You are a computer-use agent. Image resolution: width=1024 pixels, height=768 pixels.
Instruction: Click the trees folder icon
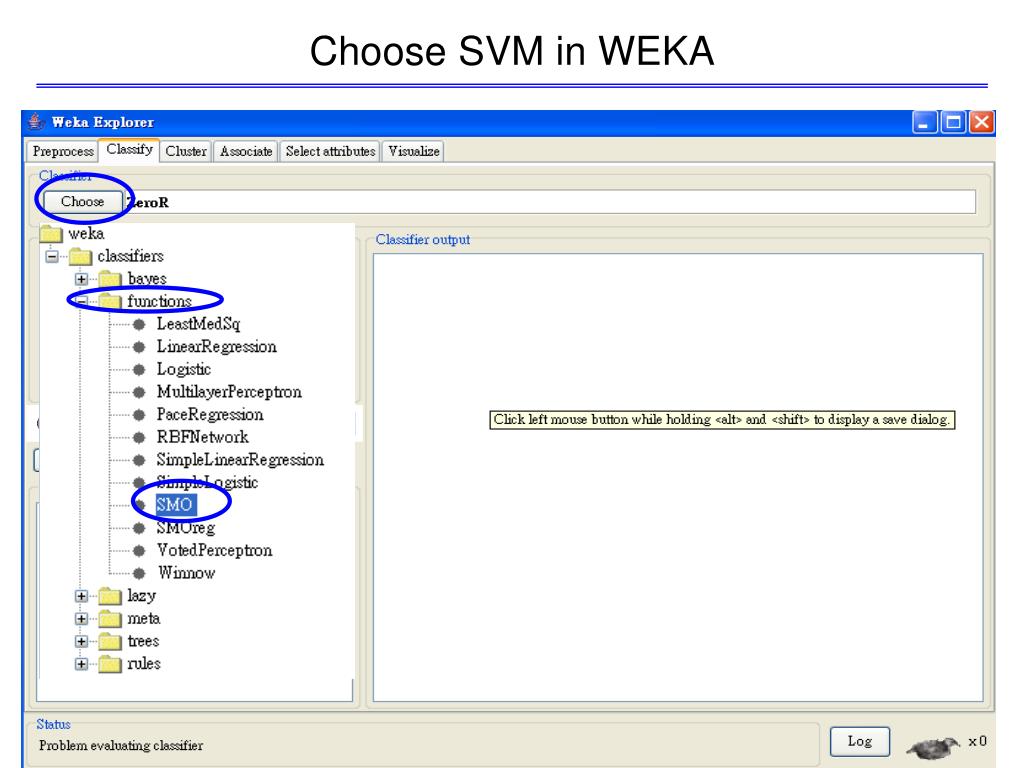pos(110,641)
